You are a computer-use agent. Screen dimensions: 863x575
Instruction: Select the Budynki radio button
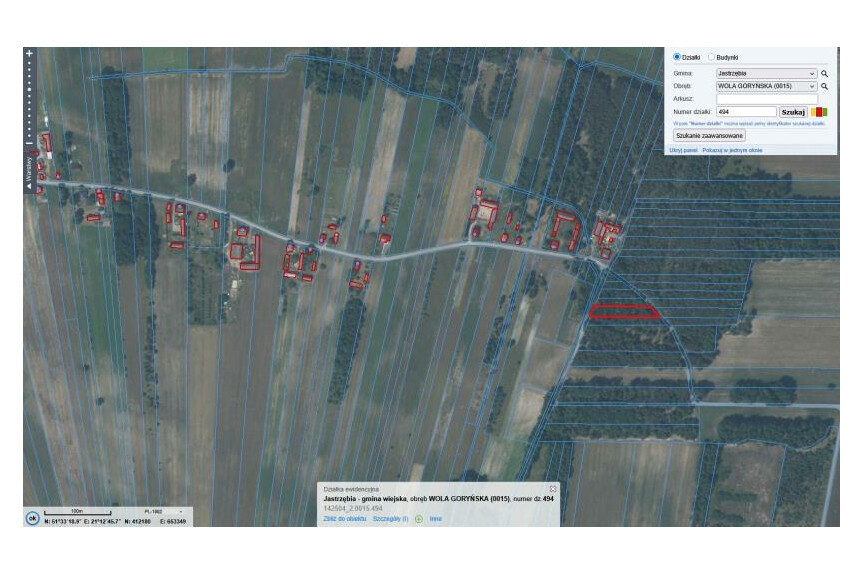tap(712, 57)
